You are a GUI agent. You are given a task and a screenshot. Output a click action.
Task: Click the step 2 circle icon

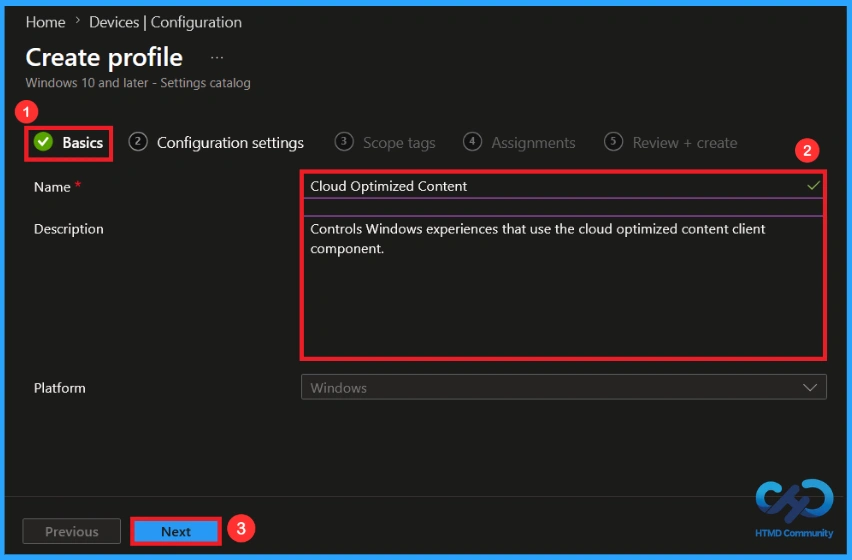(138, 142)
